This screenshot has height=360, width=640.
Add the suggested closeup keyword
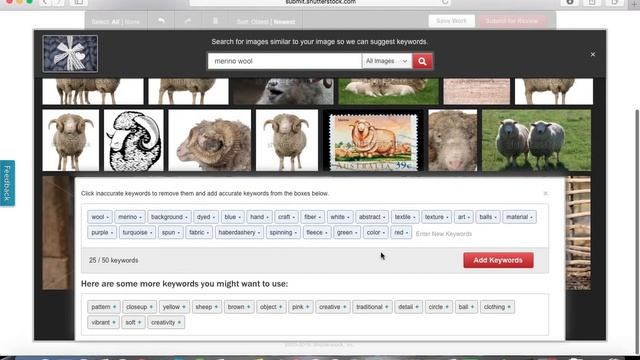139,307
